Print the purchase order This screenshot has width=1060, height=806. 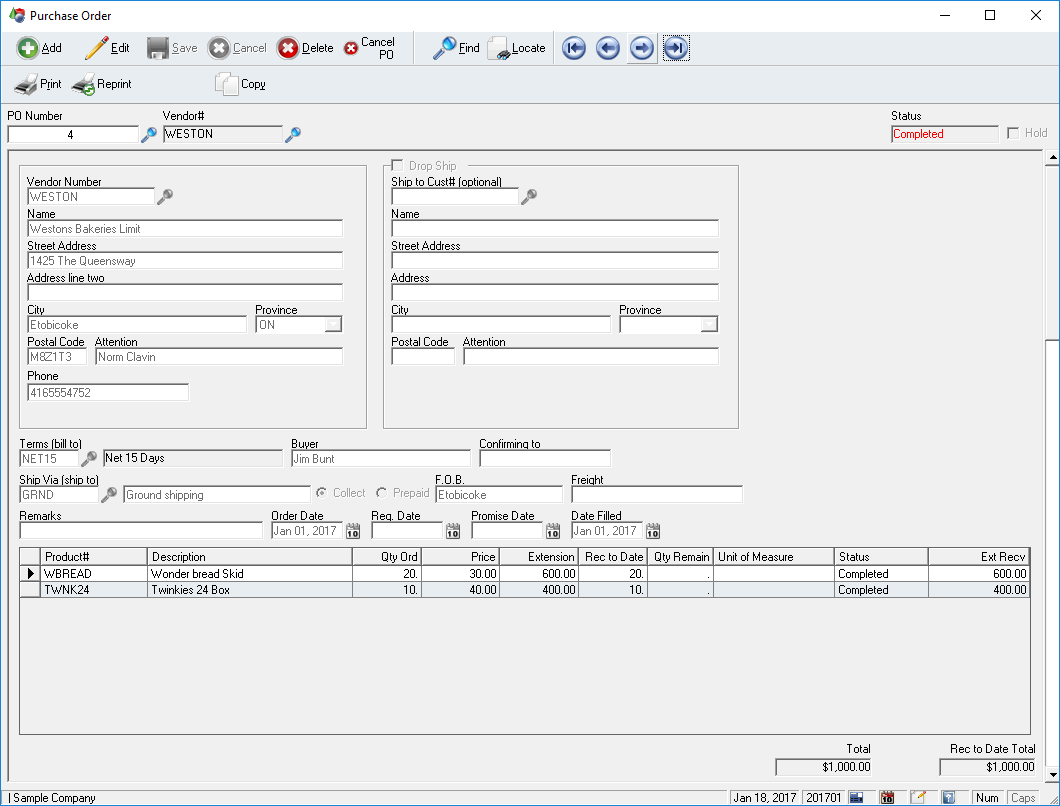point(38,85)
